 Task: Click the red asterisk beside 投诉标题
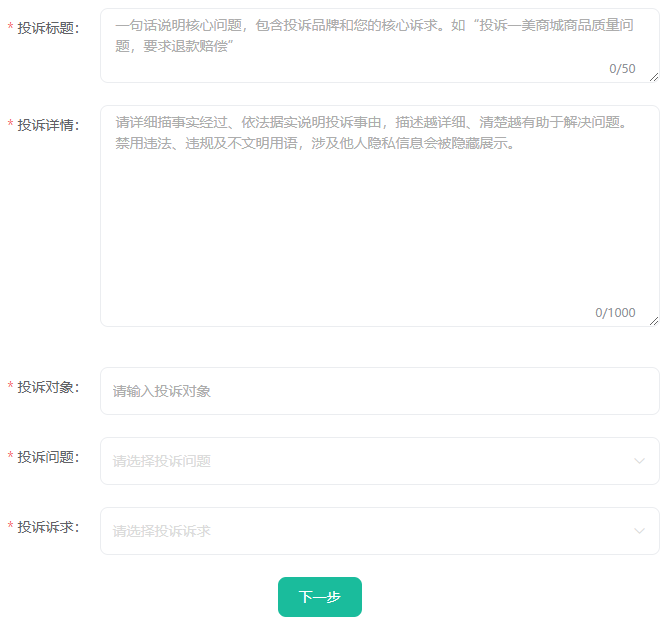coord(10,28)
